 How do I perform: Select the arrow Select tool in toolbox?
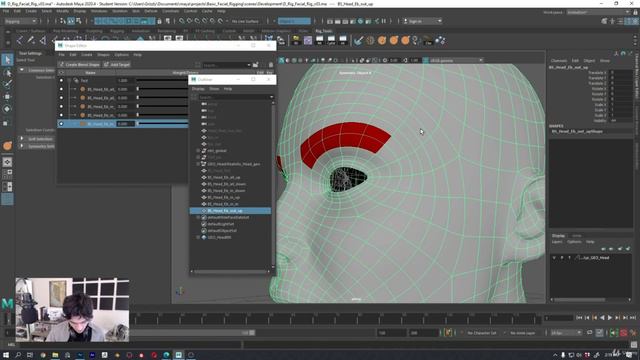[x=7, y=60]
